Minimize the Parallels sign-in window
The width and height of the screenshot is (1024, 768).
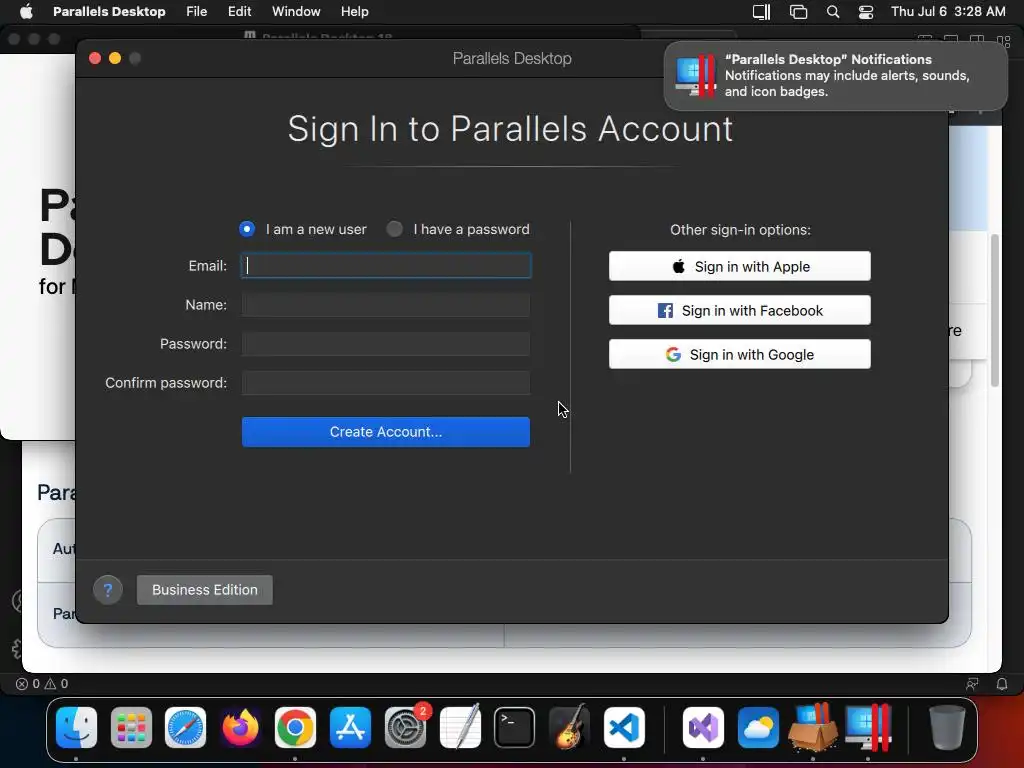[x=115, y=58]
